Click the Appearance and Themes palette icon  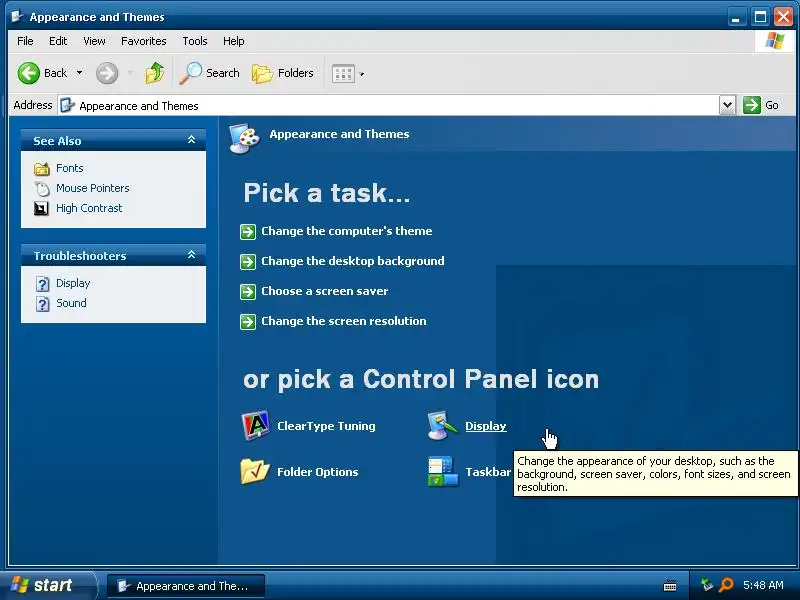pos(245,138)
